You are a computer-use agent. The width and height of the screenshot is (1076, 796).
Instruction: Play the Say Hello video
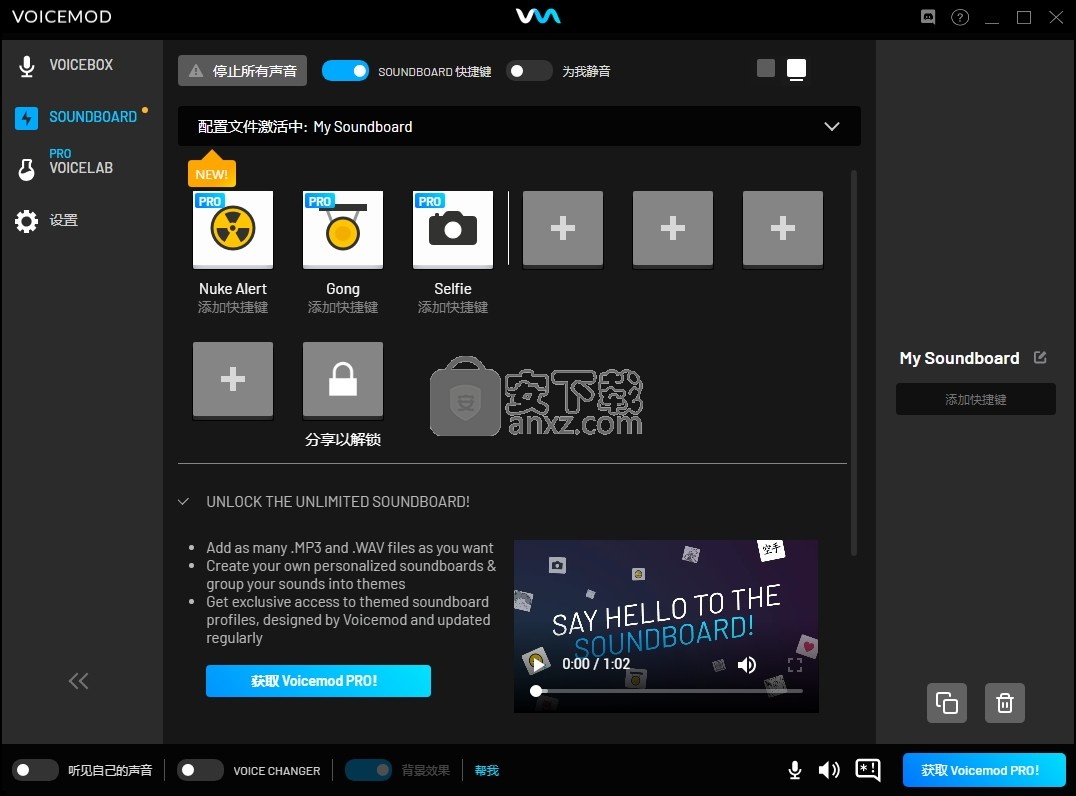coord(537,664)
